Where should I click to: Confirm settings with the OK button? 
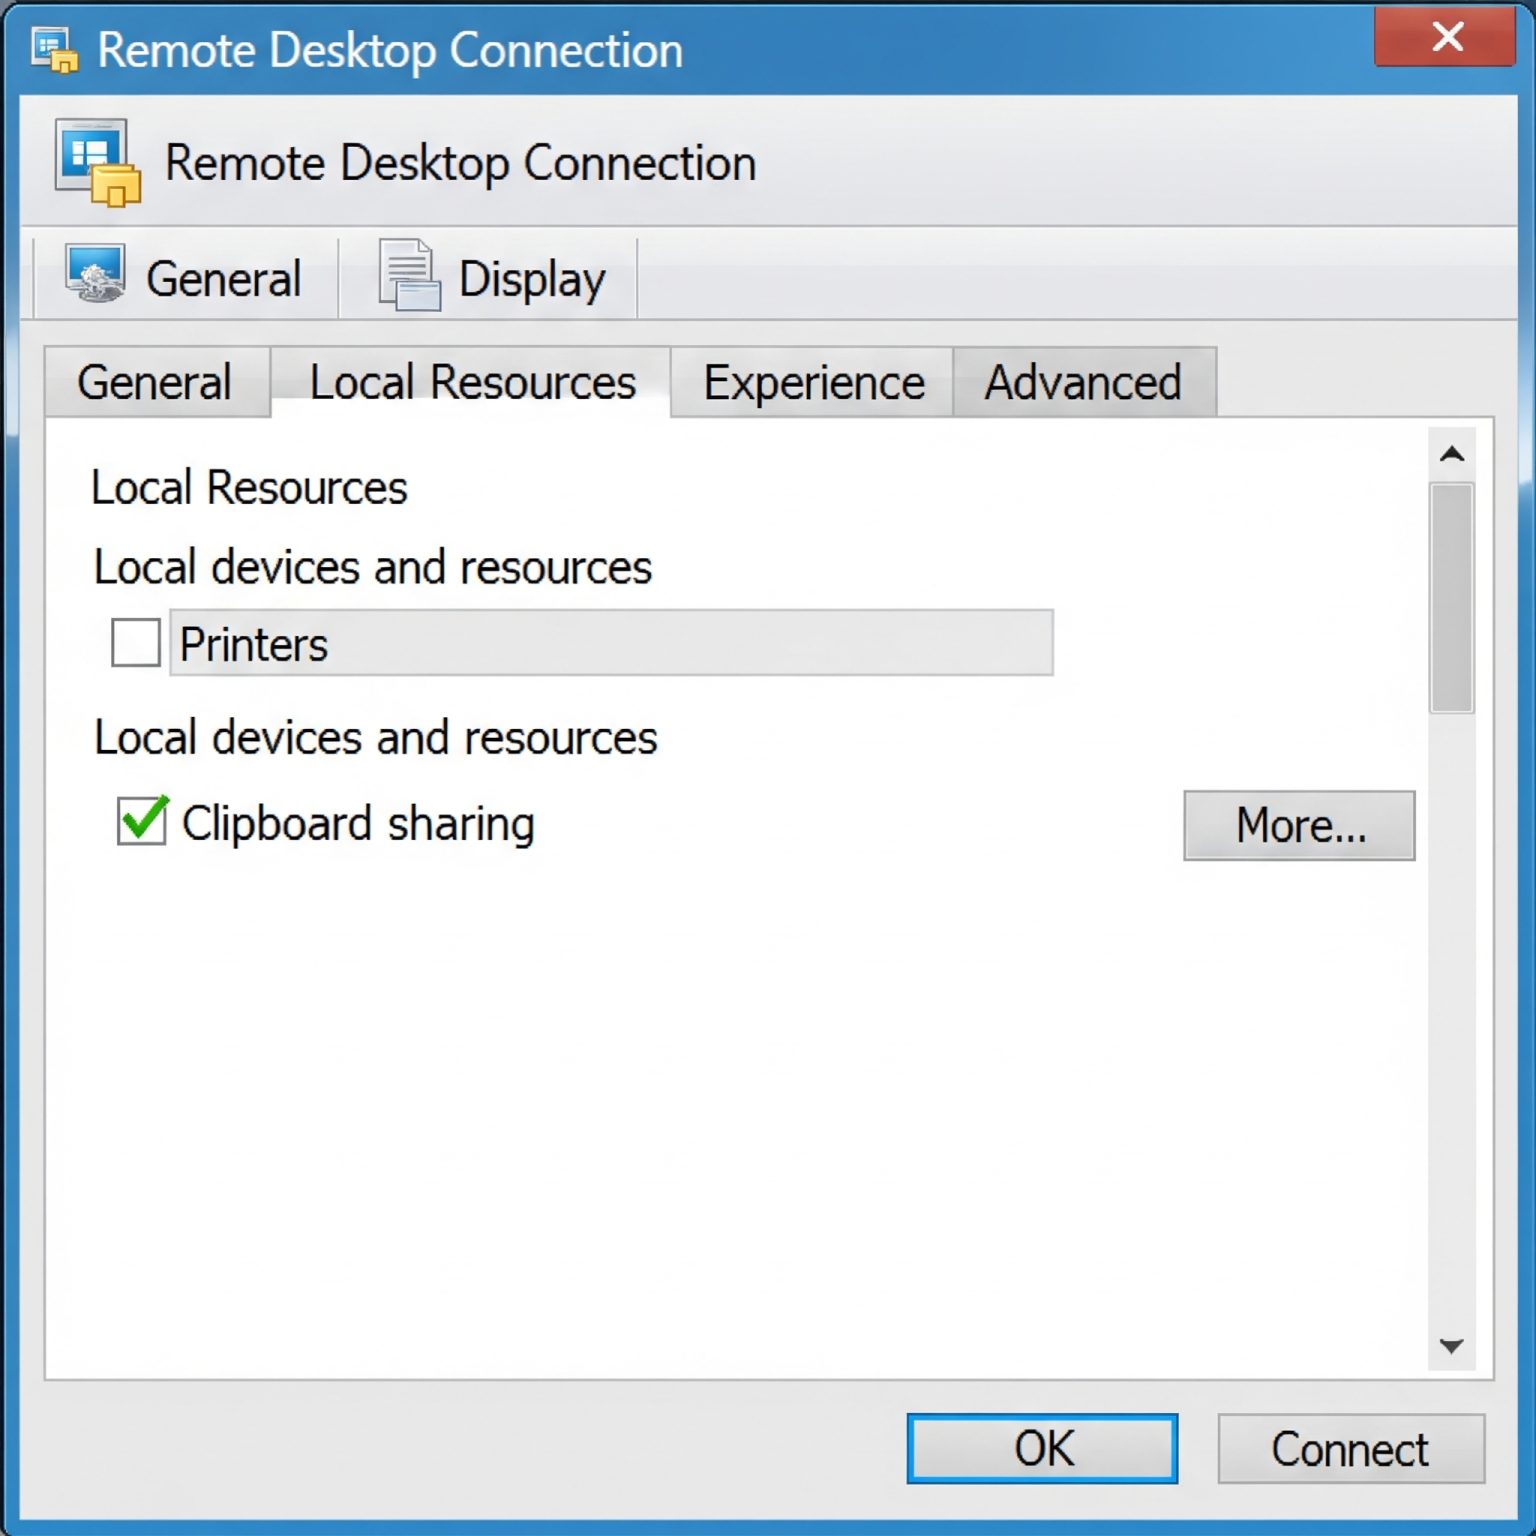coord(1042,1448)
